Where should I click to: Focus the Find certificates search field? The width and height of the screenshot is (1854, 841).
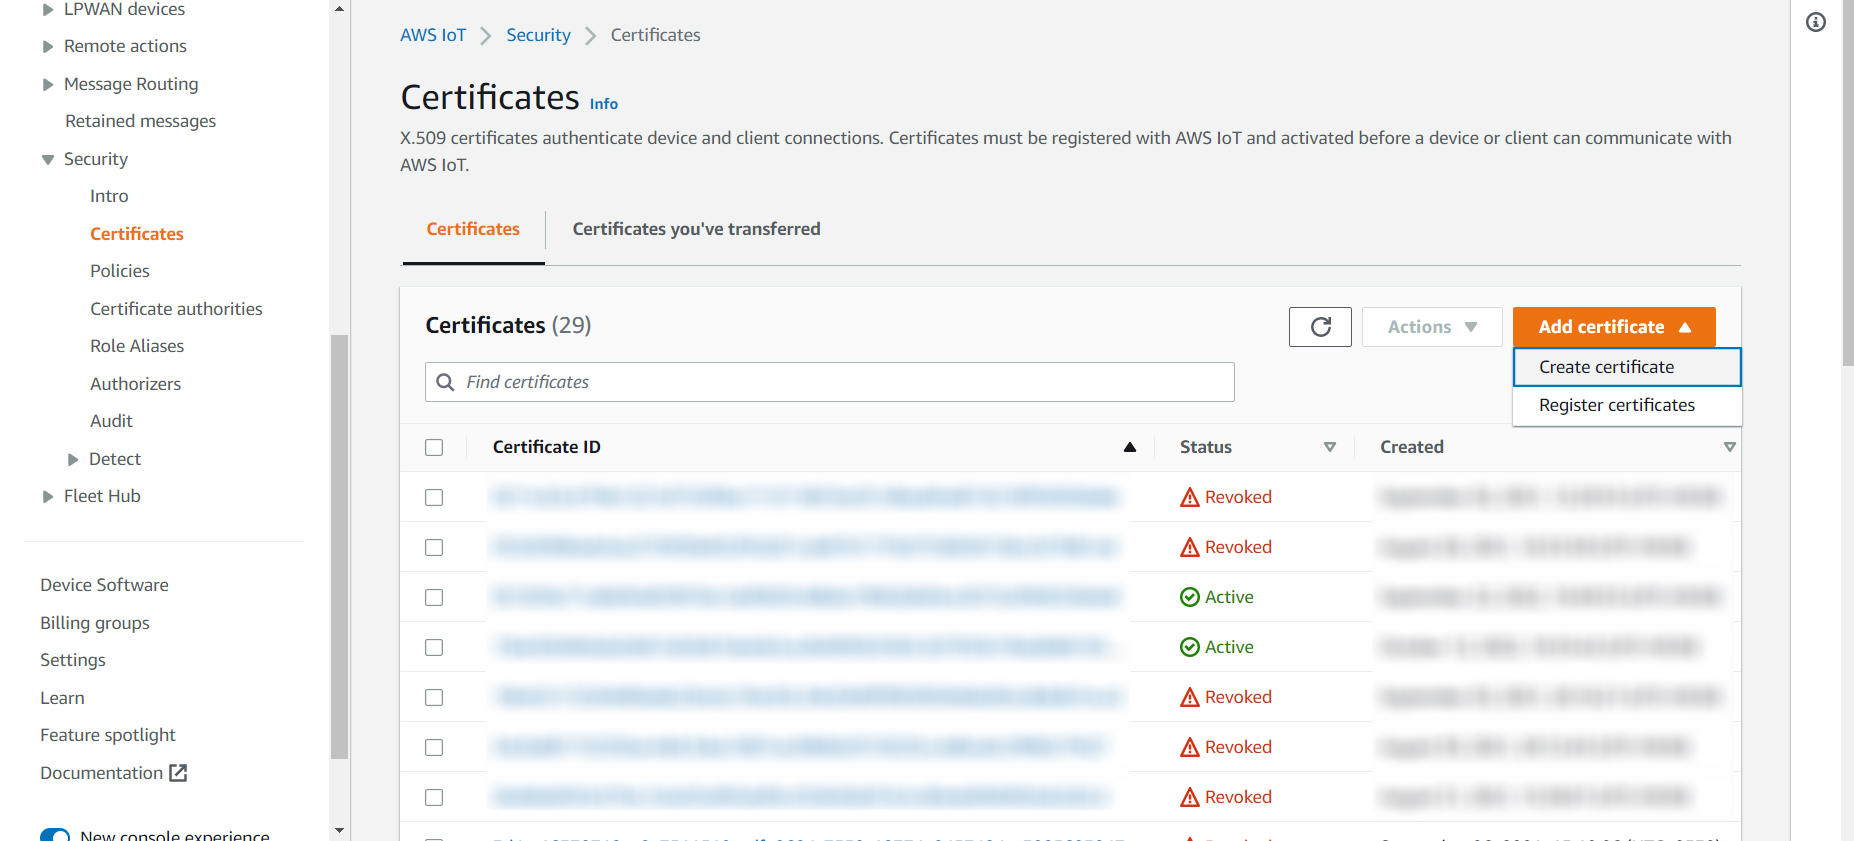click(840, 382)
